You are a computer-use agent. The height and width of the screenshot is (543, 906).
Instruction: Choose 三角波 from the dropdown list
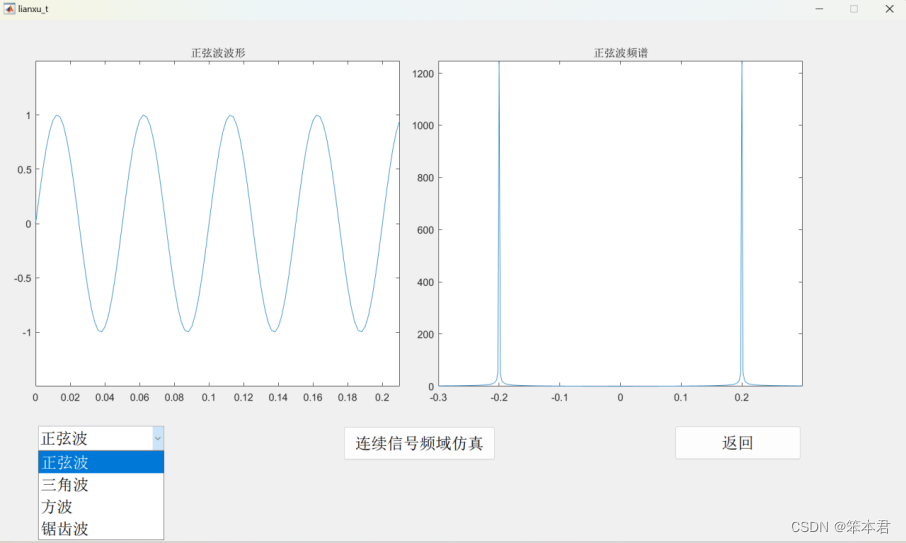click(101, 484)
